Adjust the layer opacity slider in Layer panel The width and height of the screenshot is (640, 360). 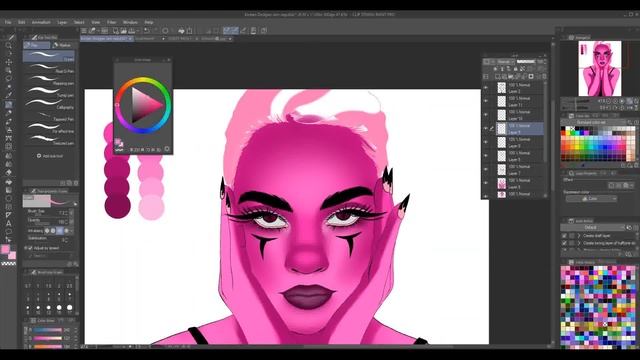click(x=526, y=62)
